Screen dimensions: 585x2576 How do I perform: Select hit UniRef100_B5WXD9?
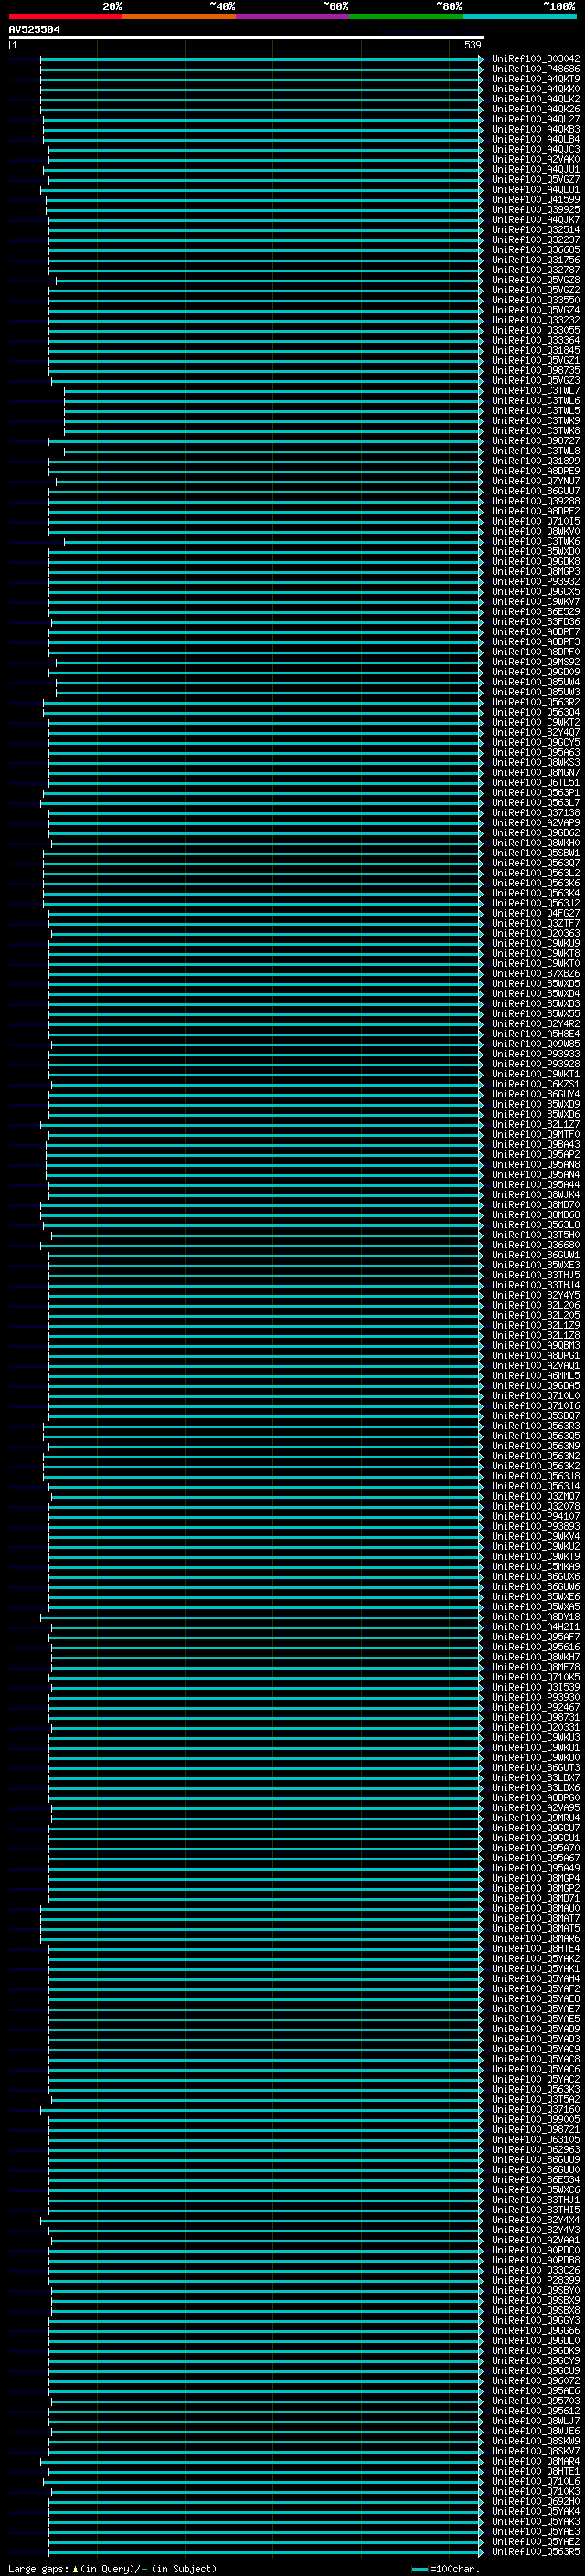[536, 1105]
